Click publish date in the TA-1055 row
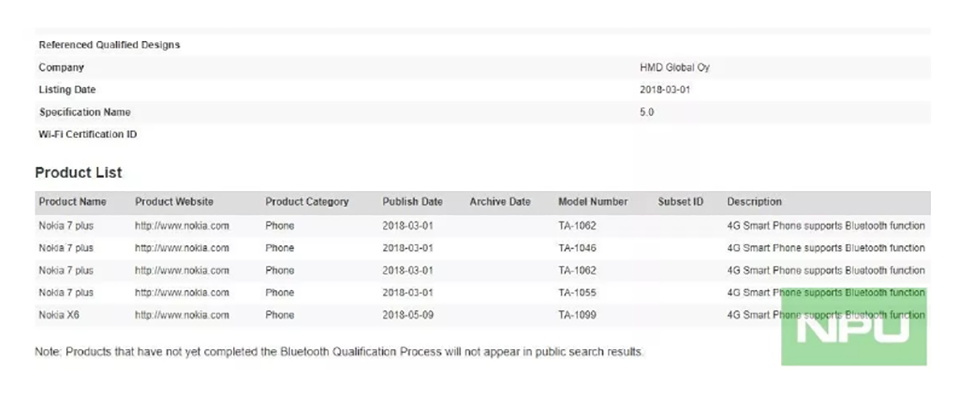 pos(408,293)
